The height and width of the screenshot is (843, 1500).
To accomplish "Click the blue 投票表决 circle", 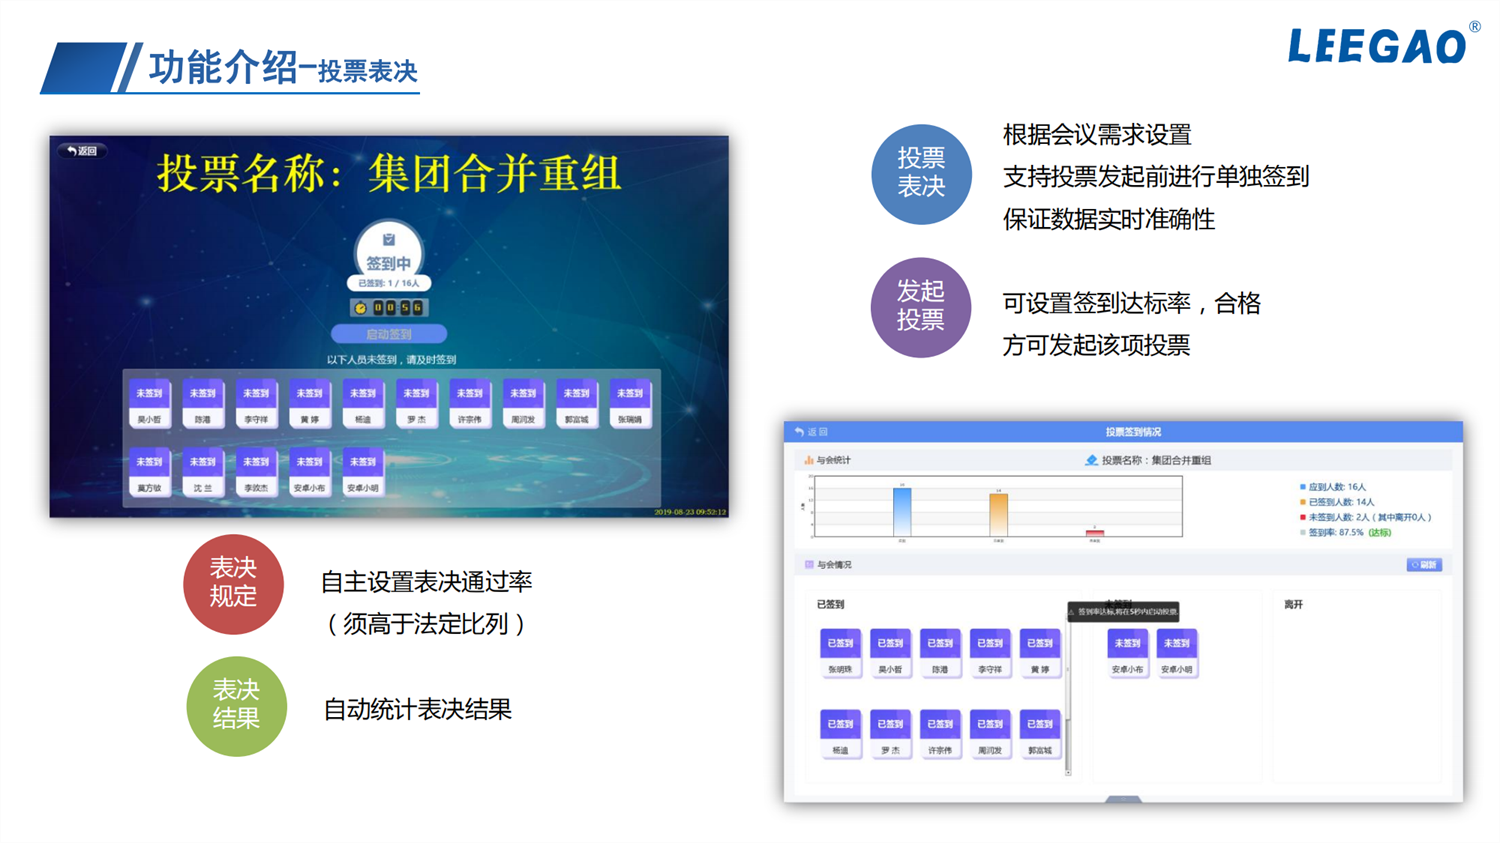I will 921,174.
